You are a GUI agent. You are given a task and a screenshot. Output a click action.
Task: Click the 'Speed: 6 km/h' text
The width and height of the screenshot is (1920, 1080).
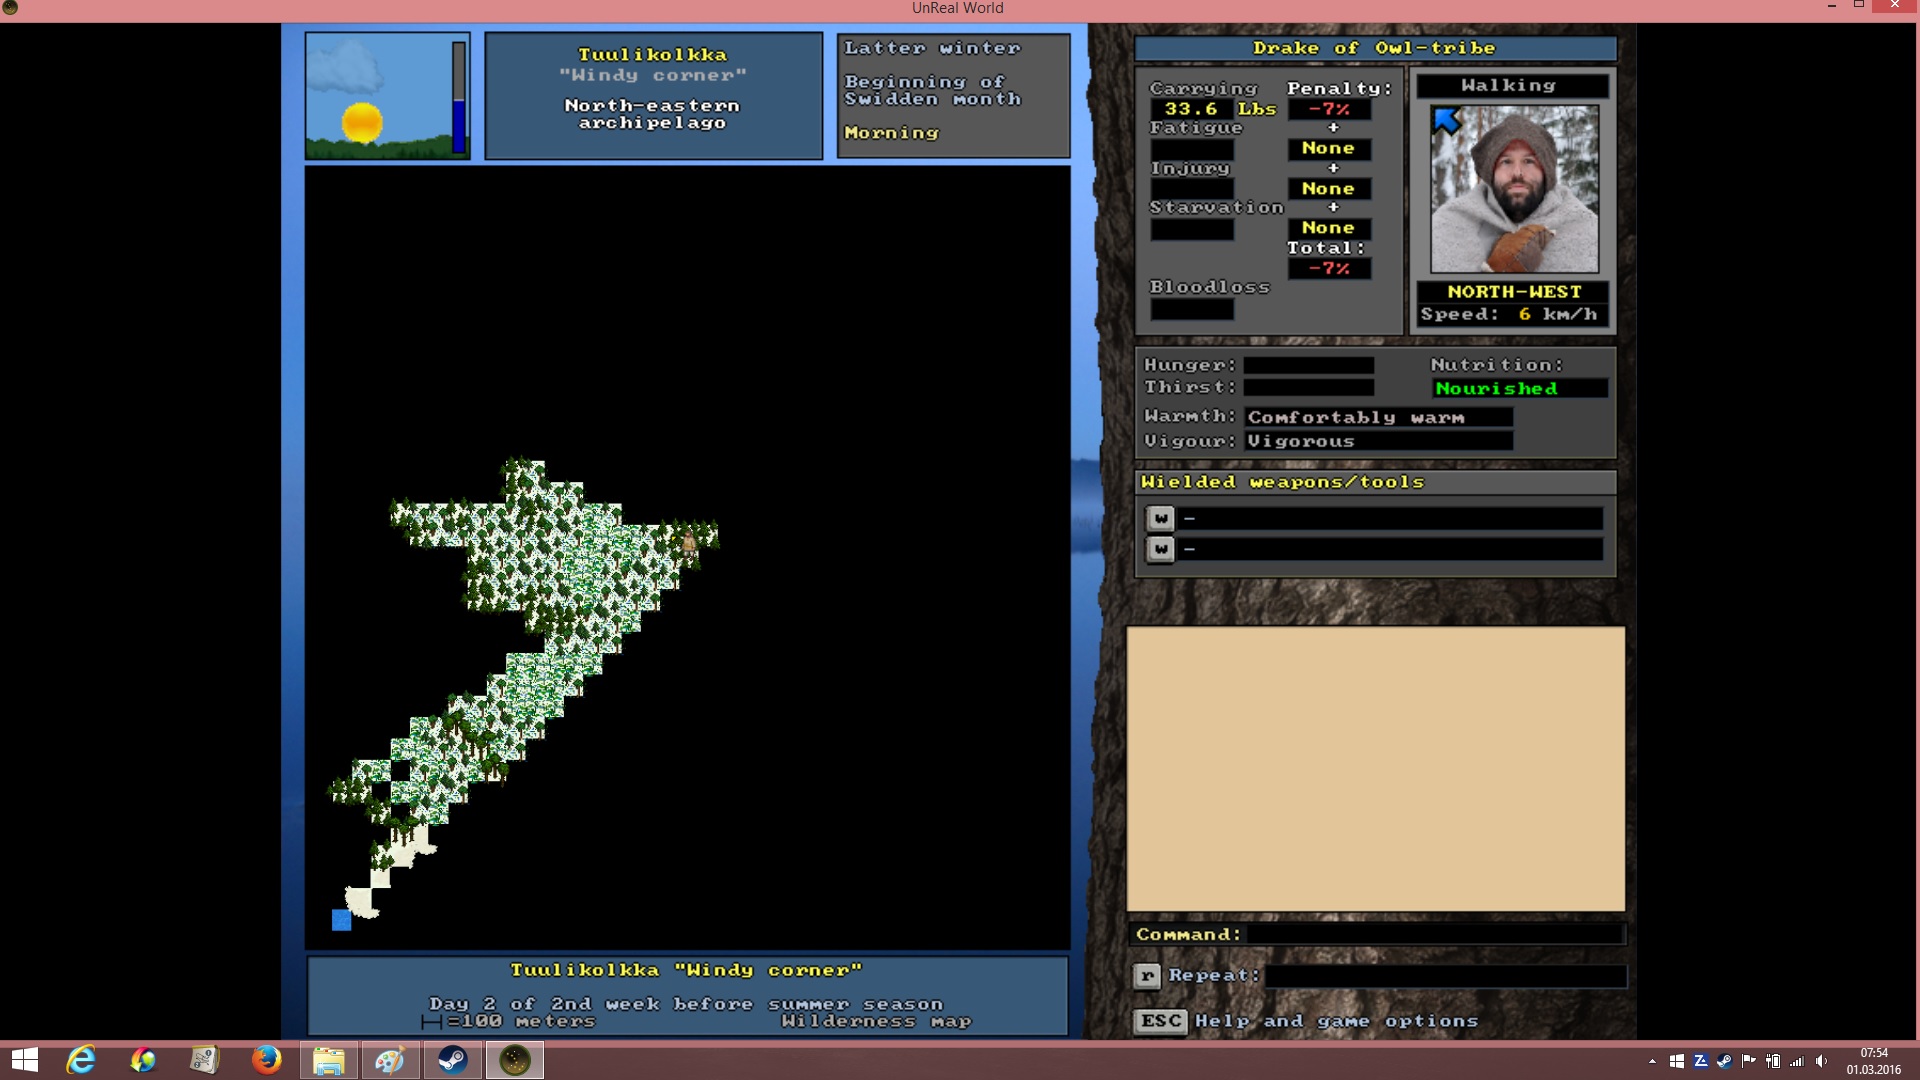point(1509,314)
